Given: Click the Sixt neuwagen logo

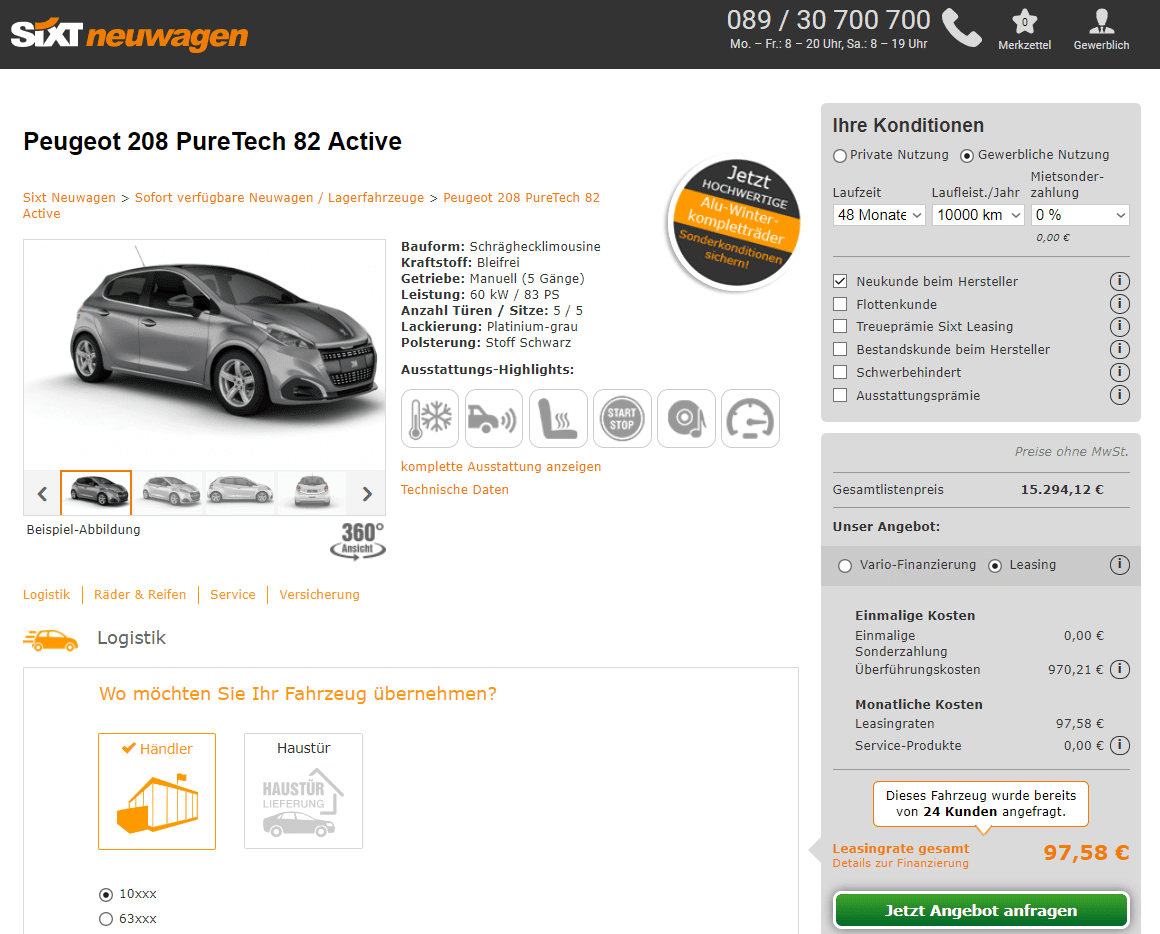Looking at the screenshot, I should (129, 35).
